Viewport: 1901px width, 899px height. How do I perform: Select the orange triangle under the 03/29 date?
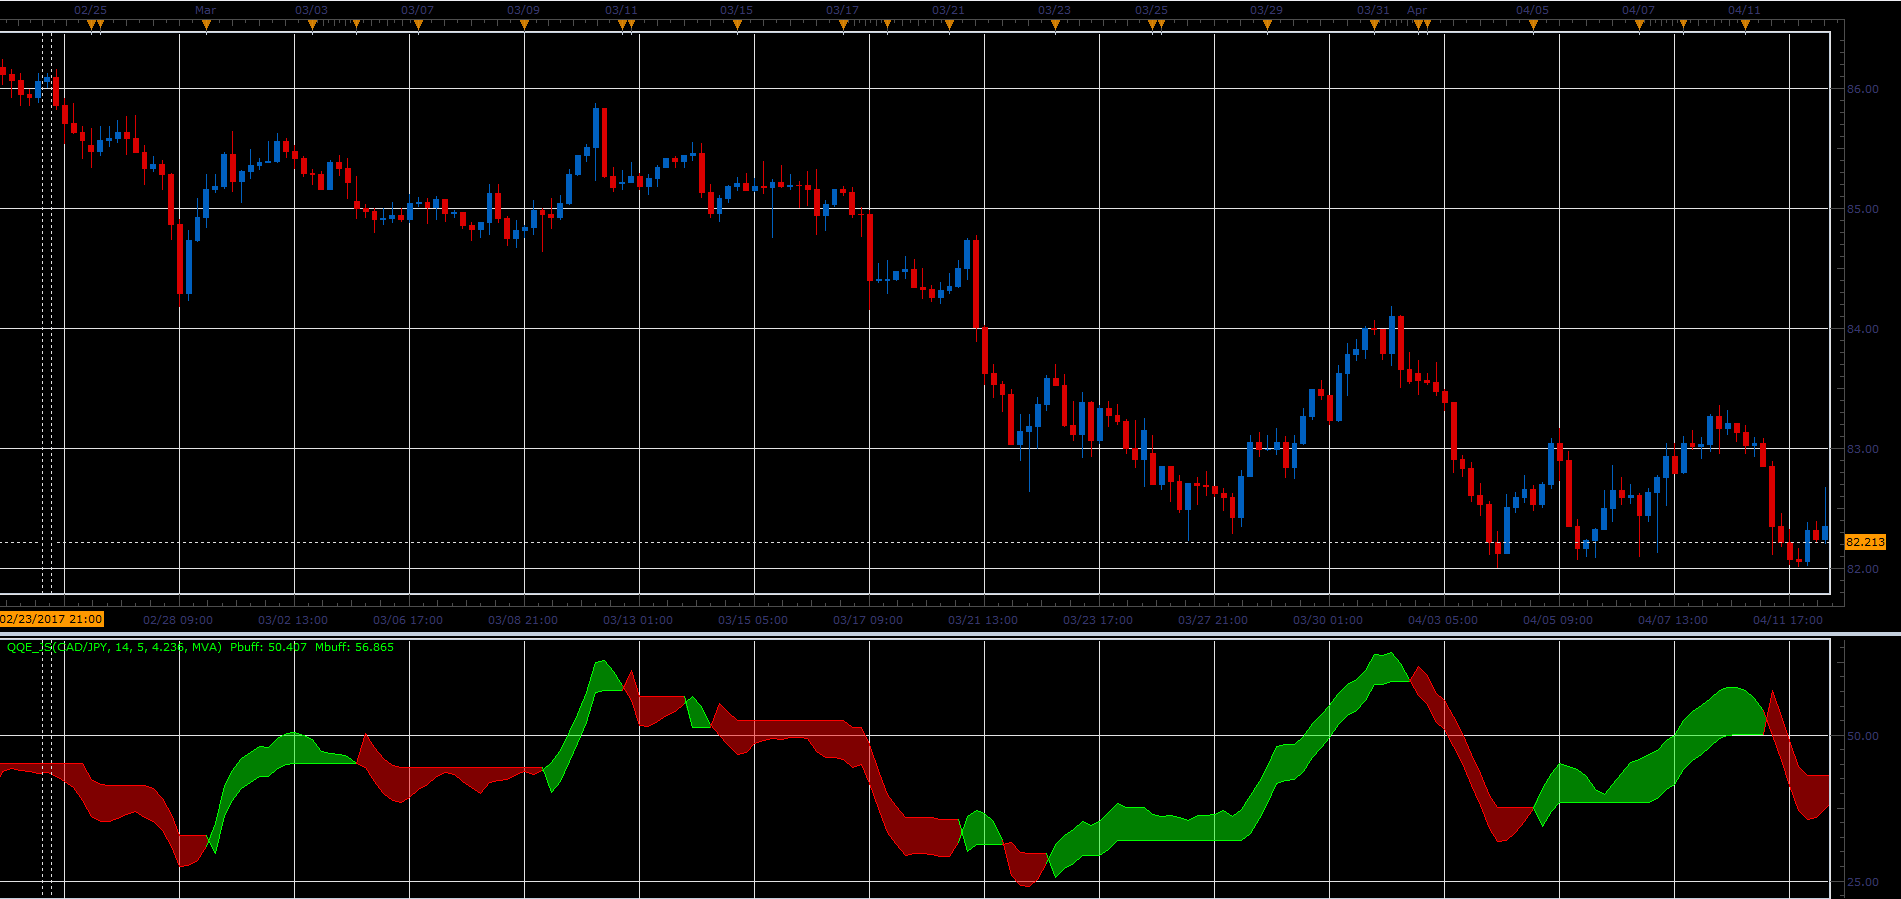pos(1267,26)
